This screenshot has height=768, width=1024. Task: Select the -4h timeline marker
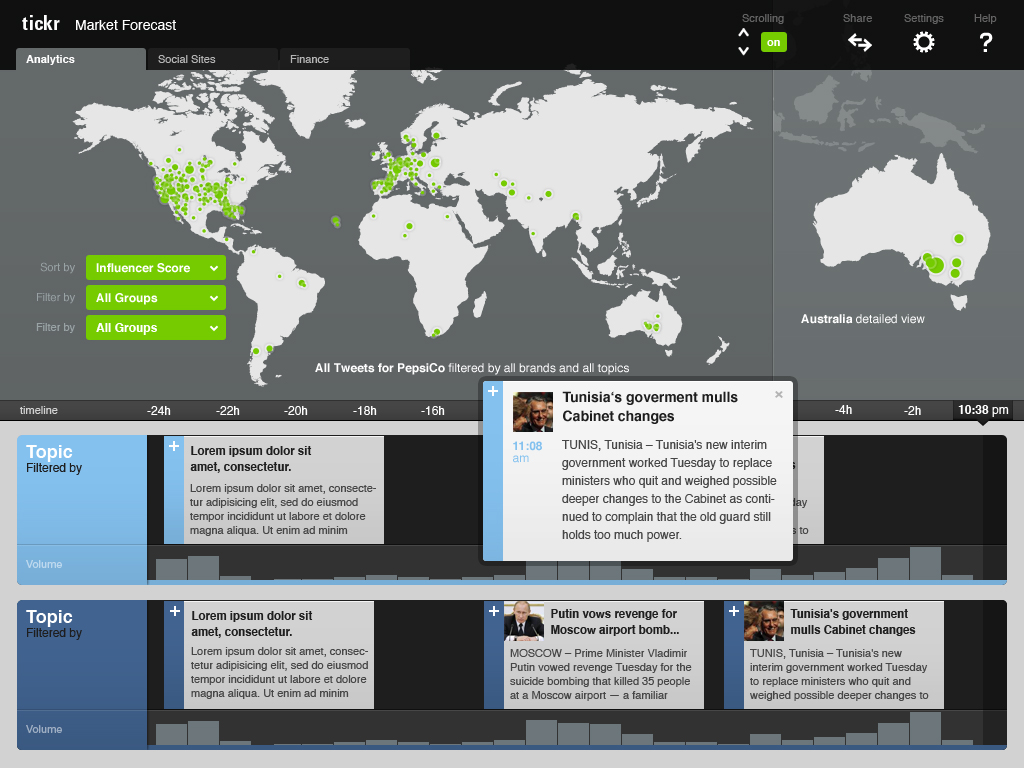[843, 410]
